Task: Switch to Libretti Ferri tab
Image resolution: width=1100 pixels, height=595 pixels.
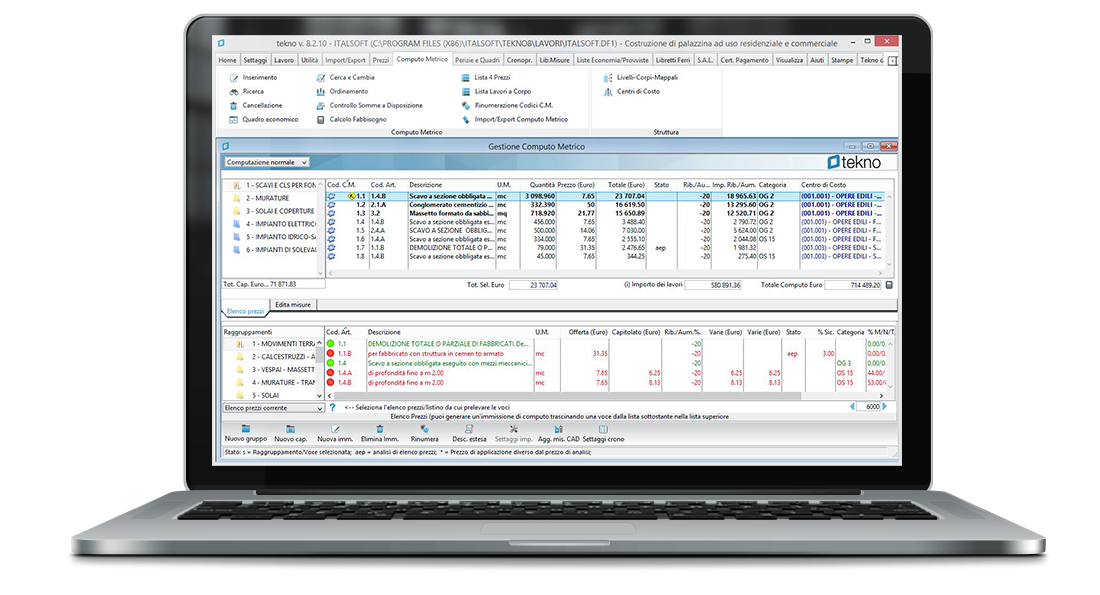Action: click(x=673, y=60)
